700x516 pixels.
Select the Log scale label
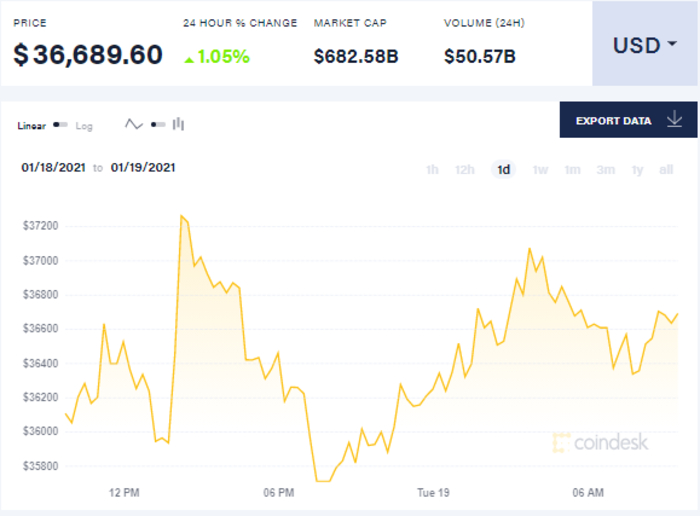(x=84, y=126)
